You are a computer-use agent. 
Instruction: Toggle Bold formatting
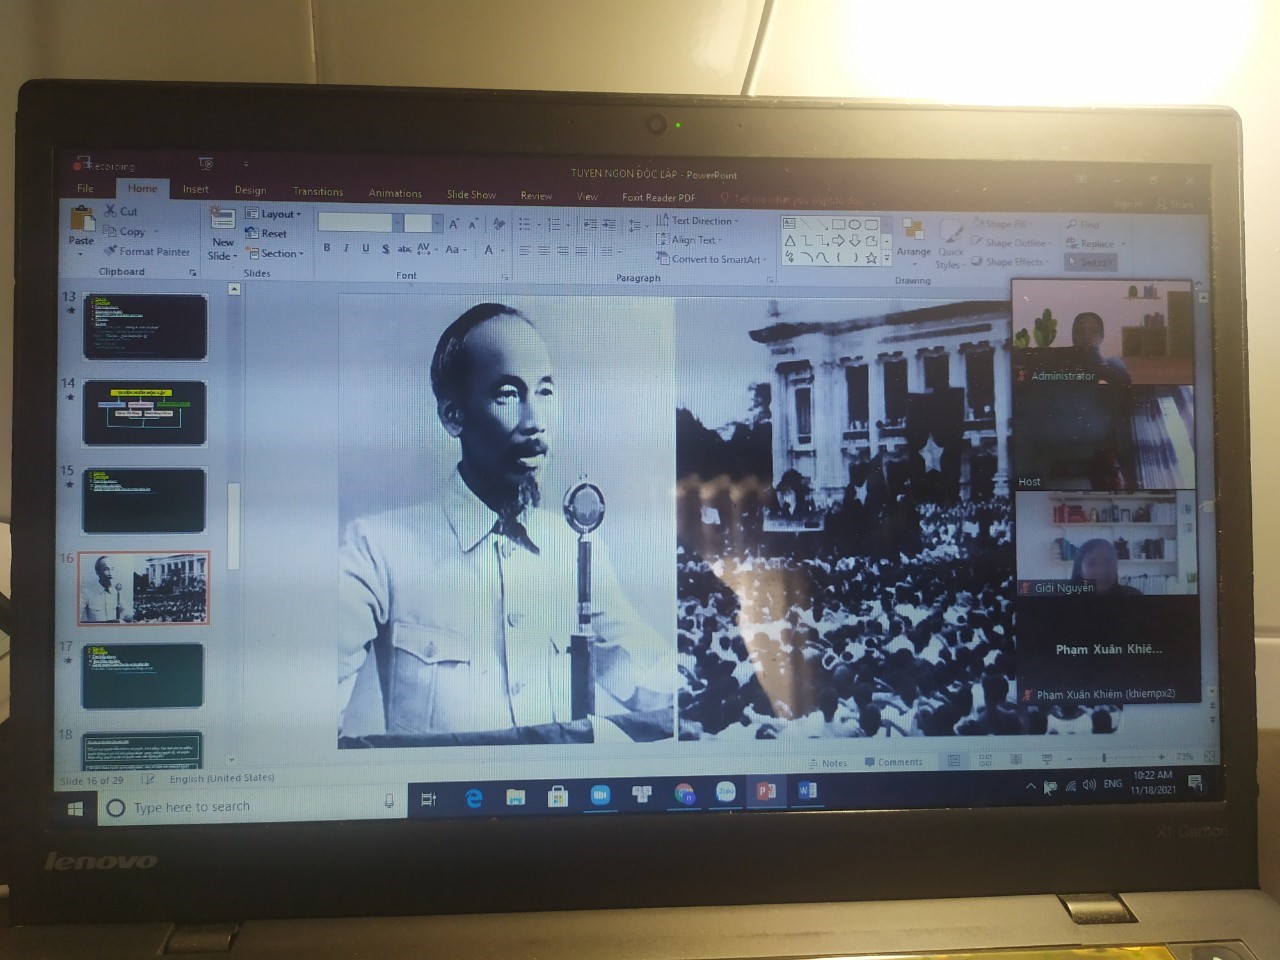click(x=327, y=248)
